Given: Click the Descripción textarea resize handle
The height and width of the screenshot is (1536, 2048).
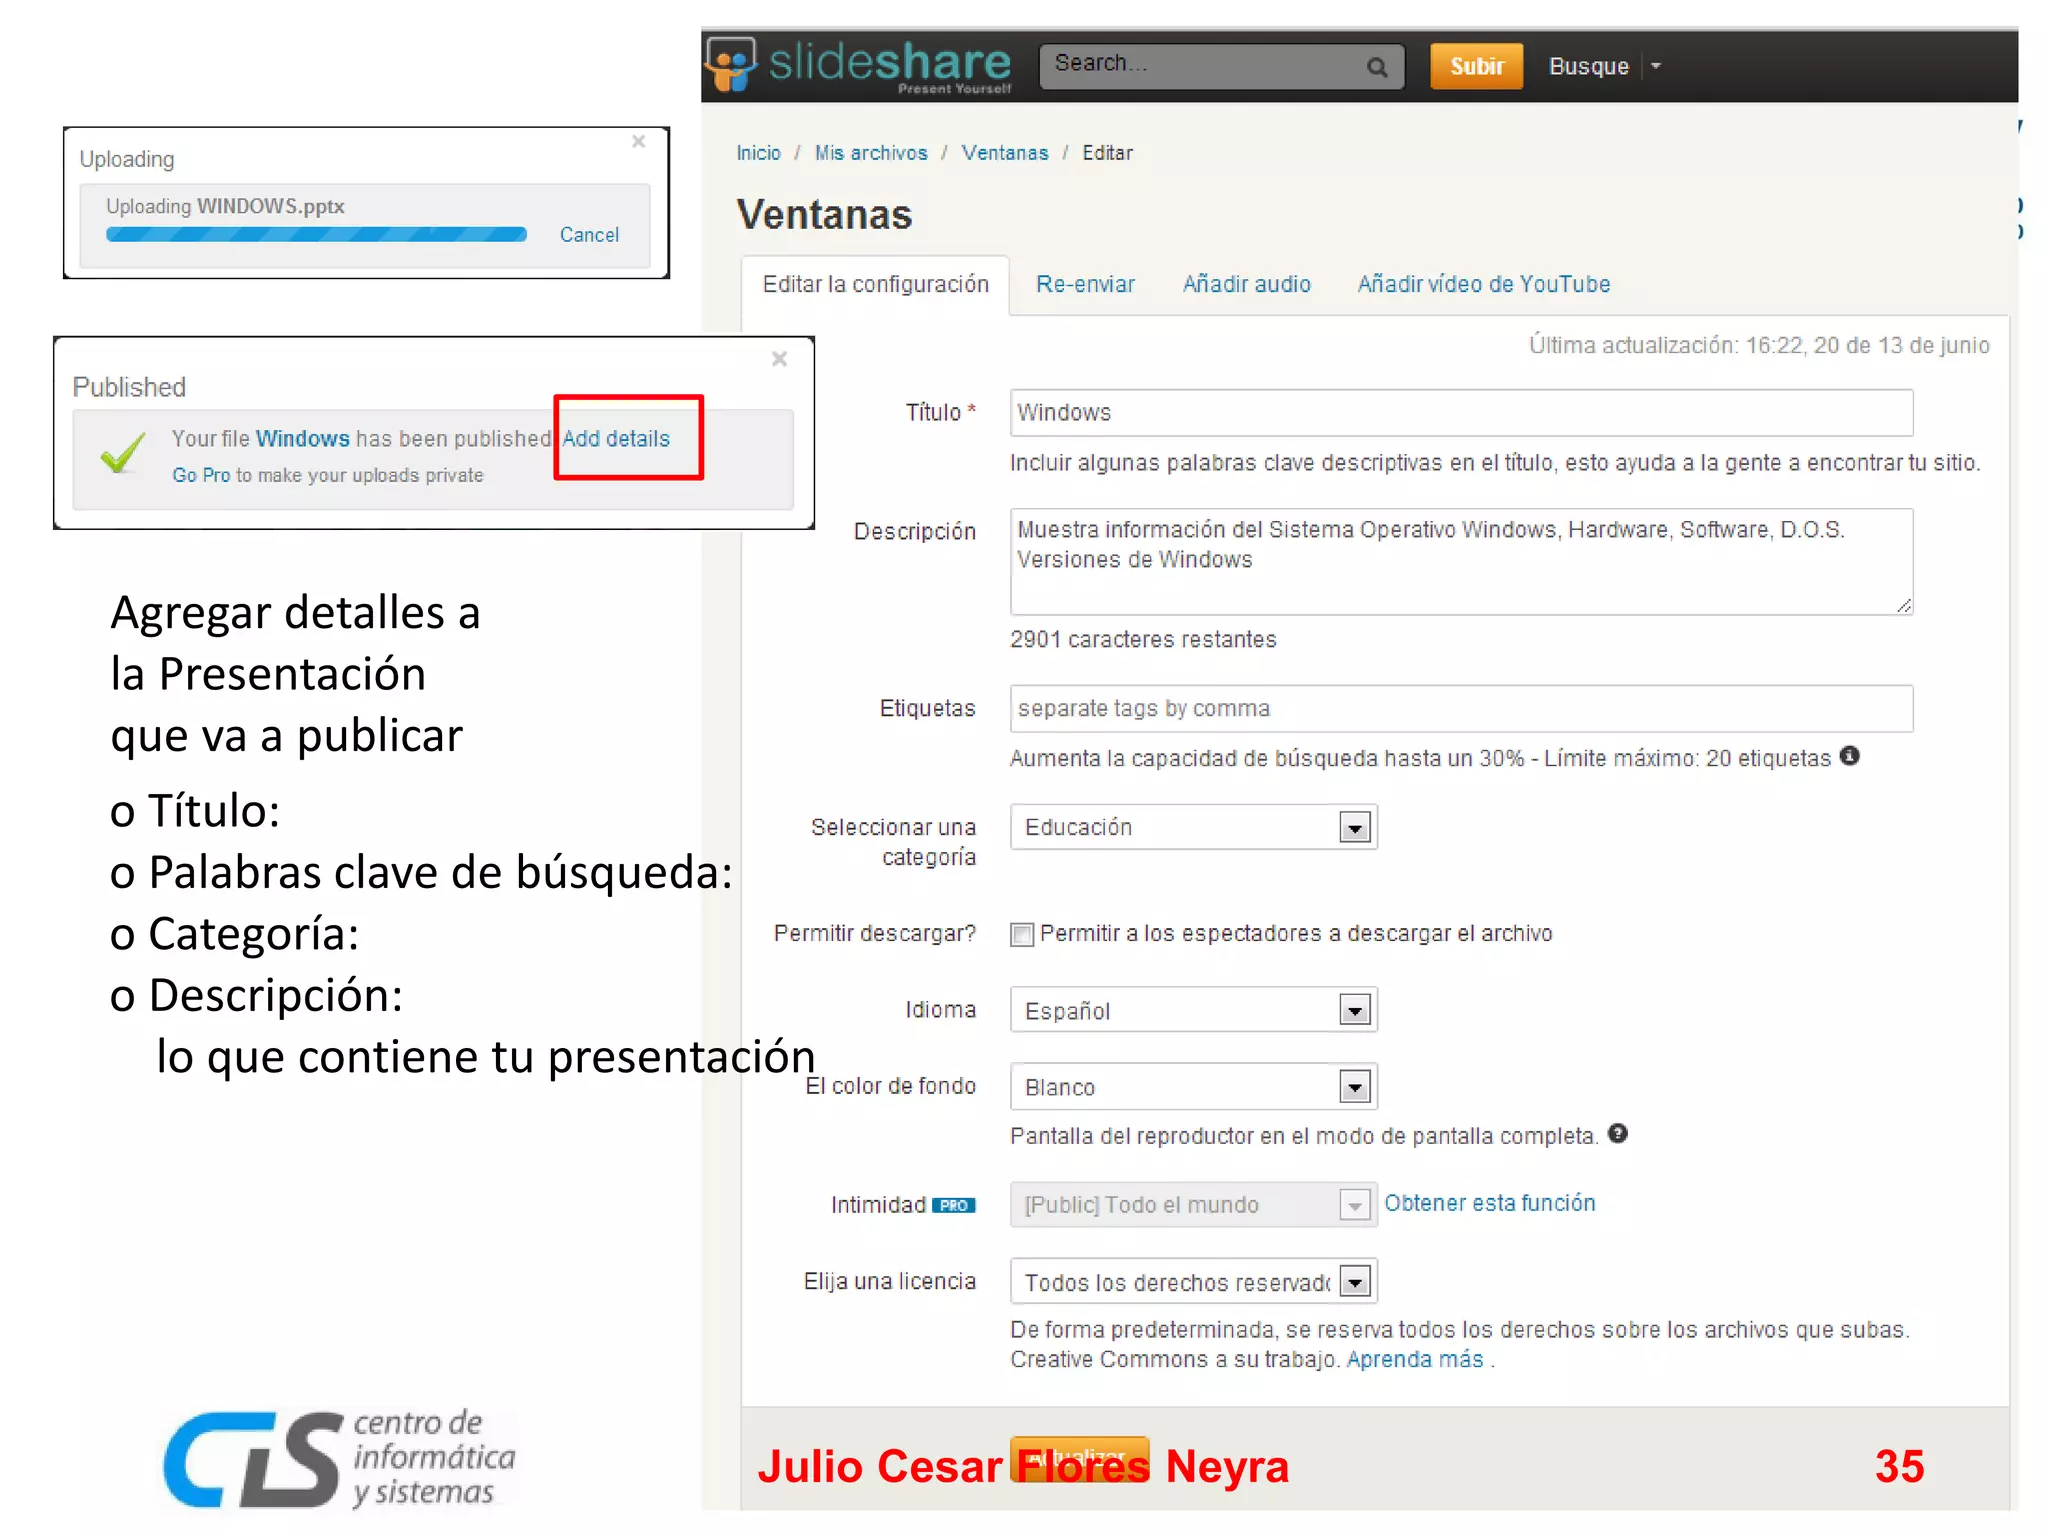Looking at the screenshot, I should point(1903,605).
